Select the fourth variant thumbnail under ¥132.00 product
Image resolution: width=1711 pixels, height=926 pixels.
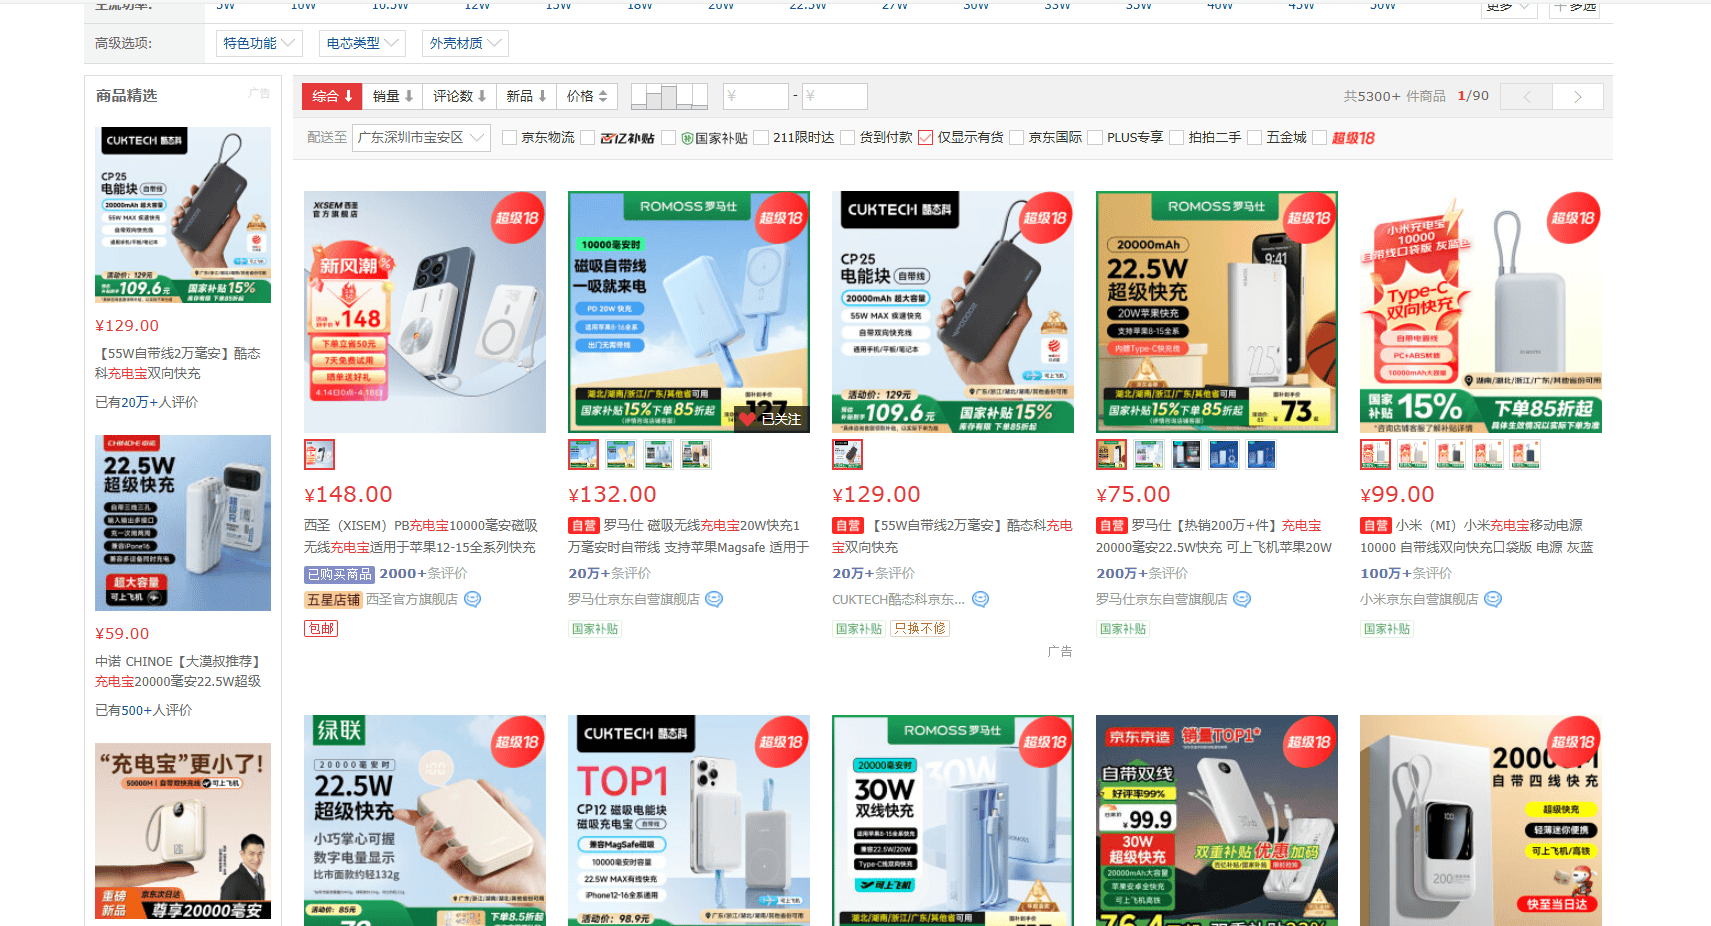[695, 455]
